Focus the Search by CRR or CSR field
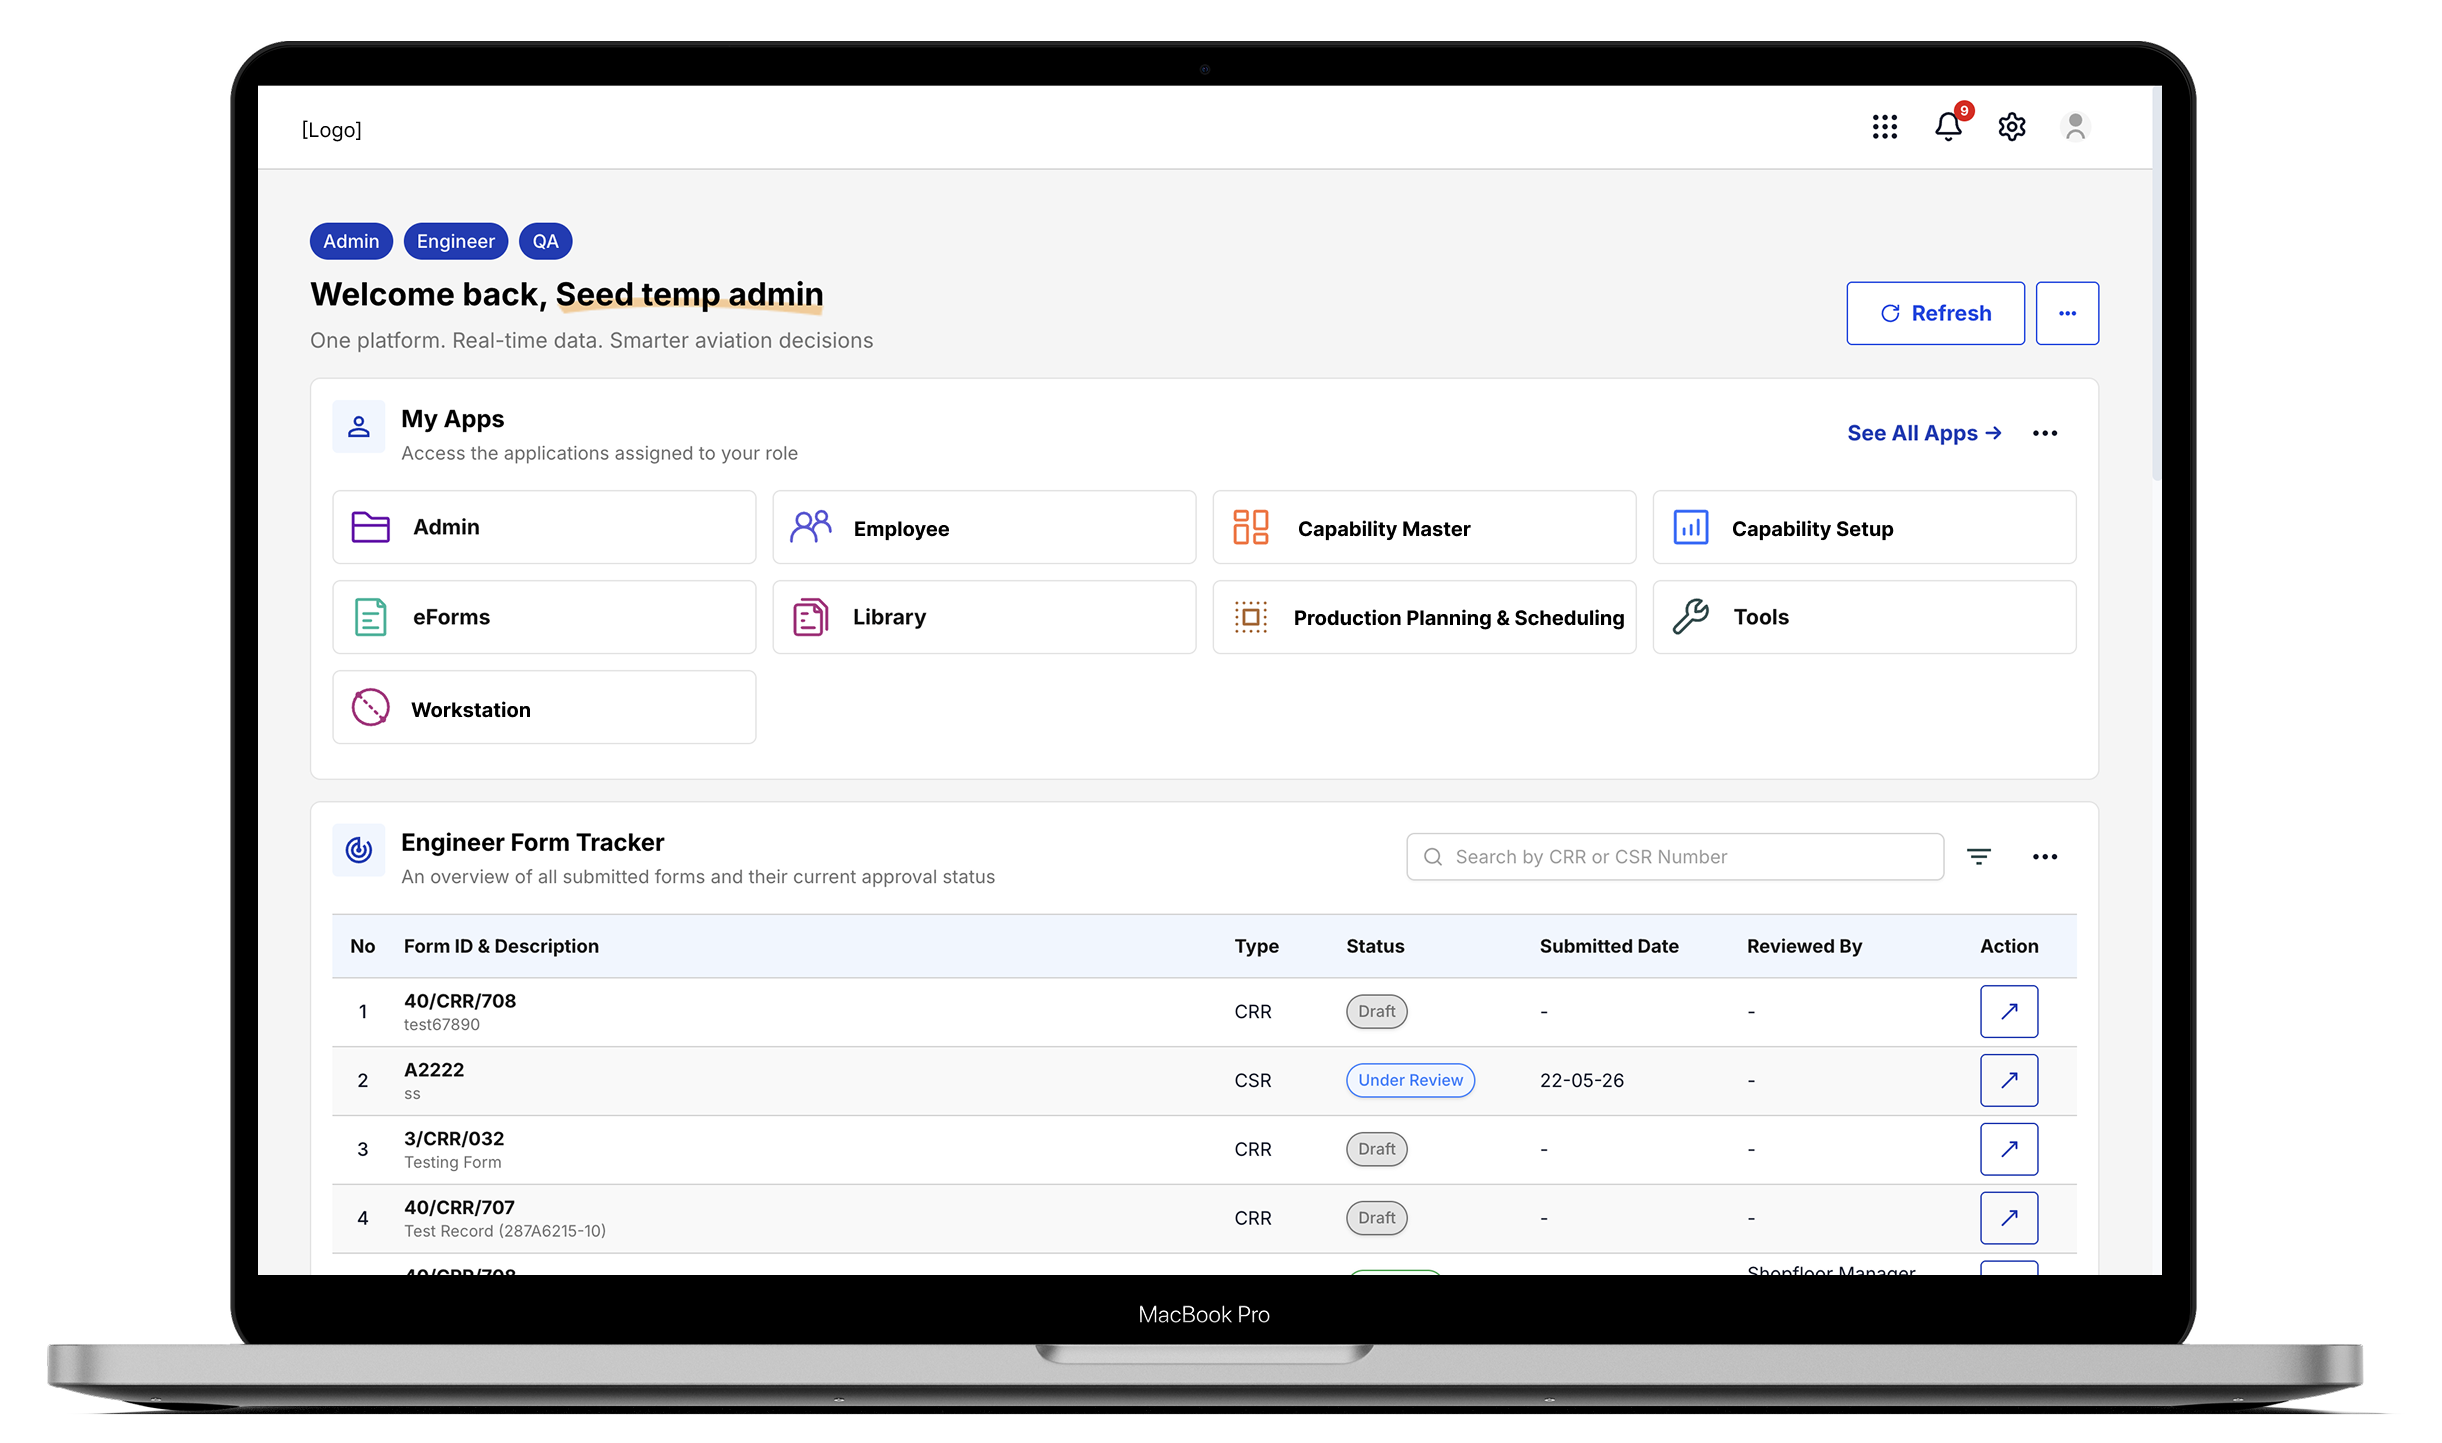 click(1675, 857)
